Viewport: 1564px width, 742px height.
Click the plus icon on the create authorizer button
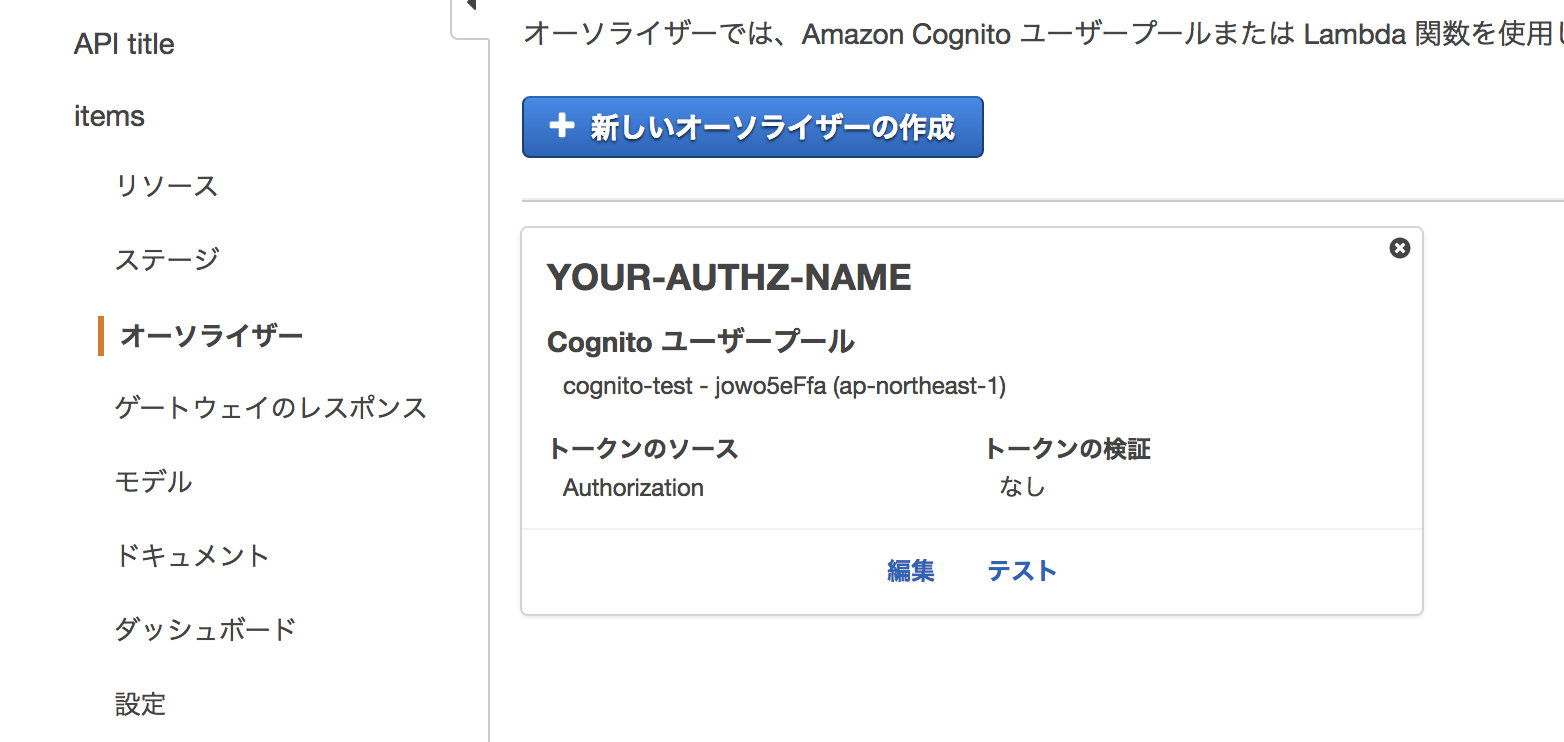tap(563, 126)
